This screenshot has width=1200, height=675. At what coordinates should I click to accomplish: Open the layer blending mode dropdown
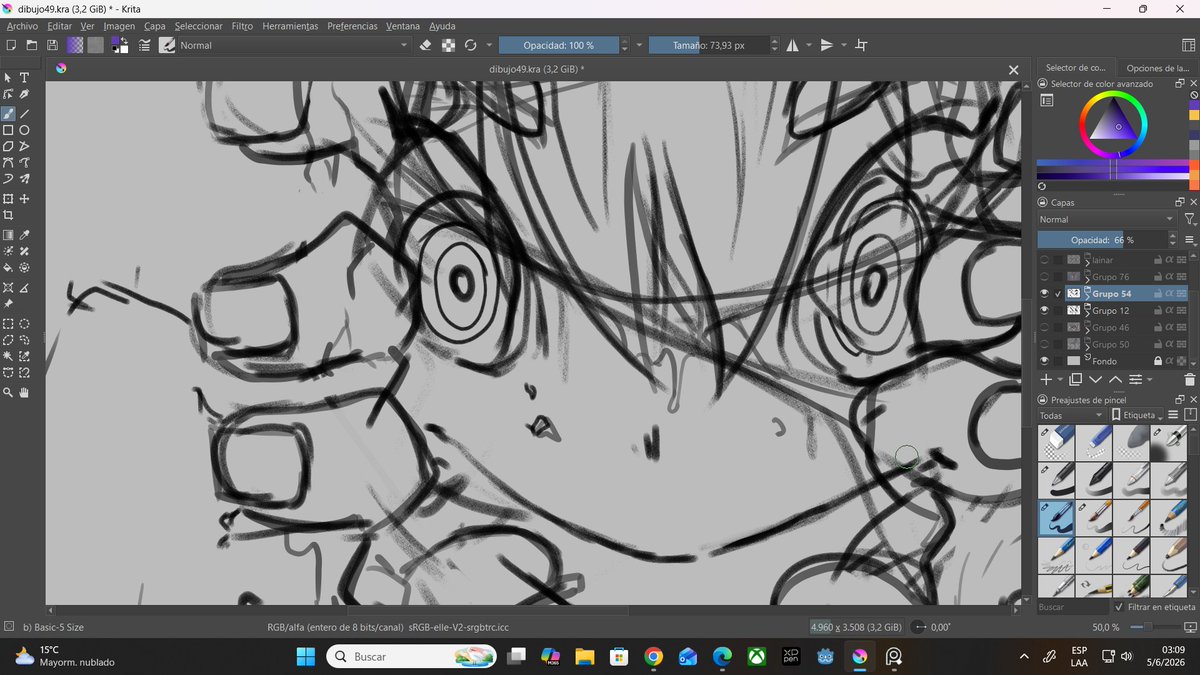point(1107,219)
